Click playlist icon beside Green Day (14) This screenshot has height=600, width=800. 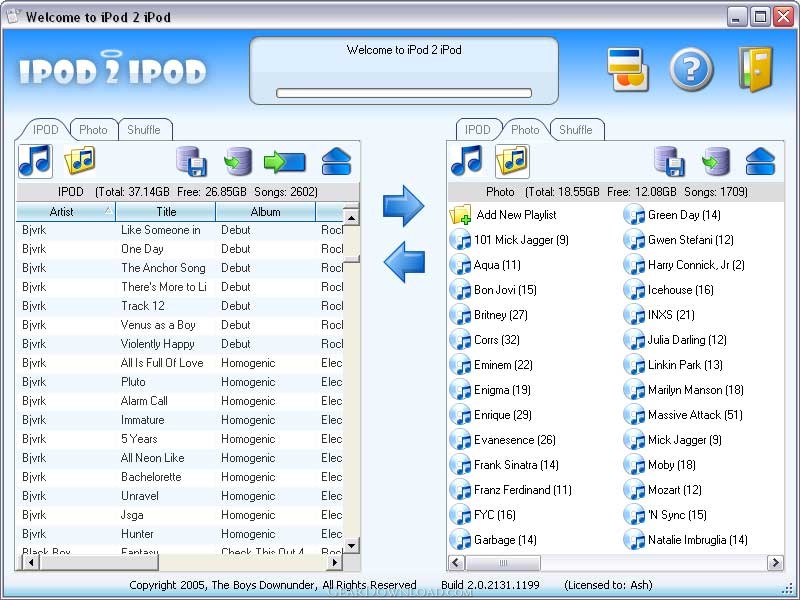634,215
